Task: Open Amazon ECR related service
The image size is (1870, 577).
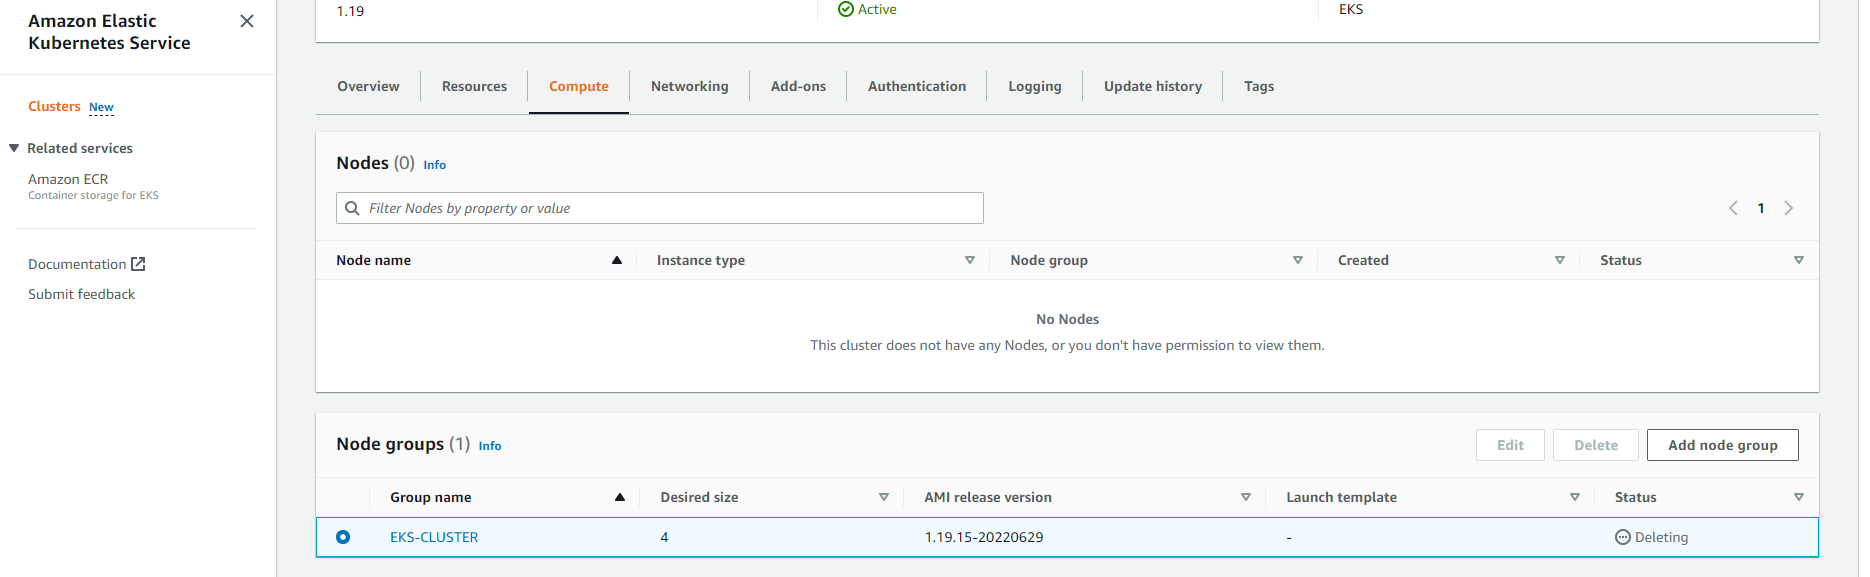Action: point(68,179)
